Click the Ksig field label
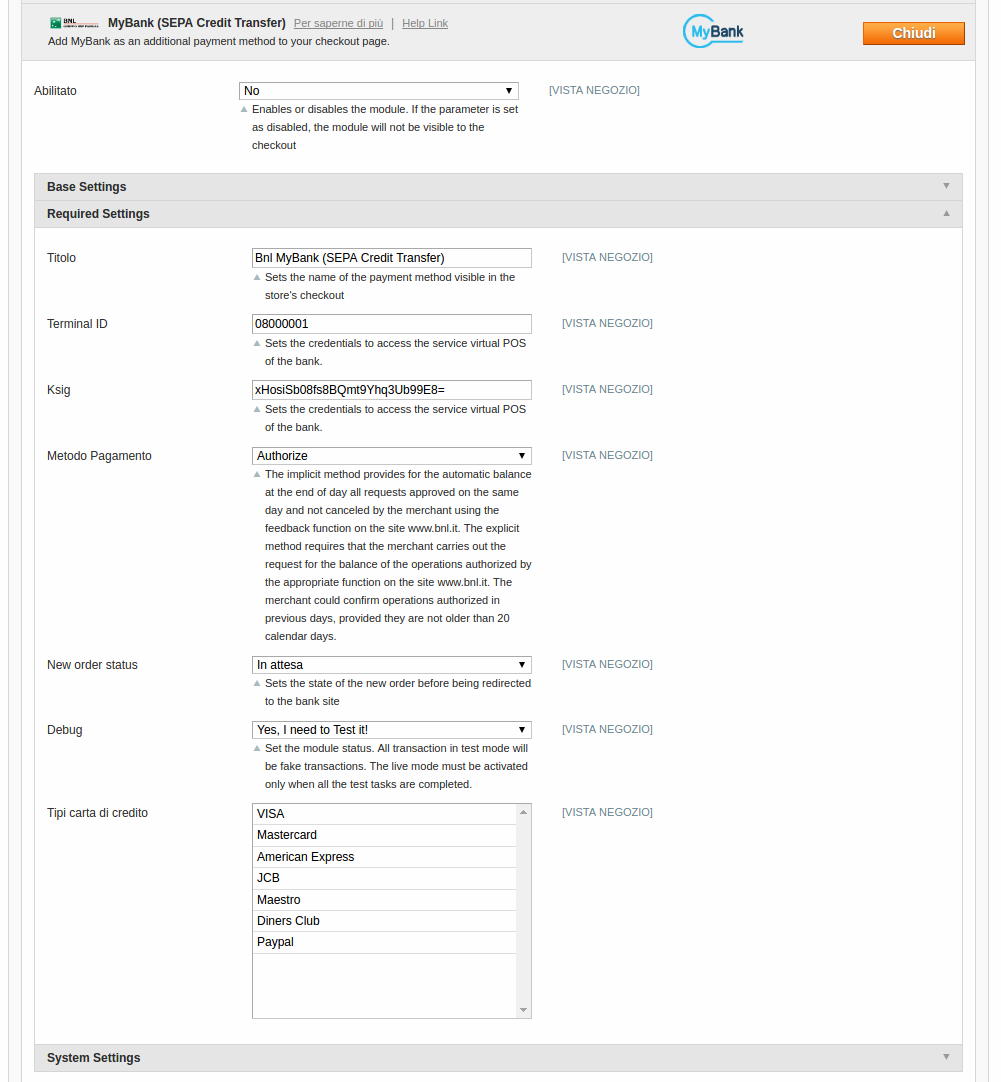 click(59, 390)
